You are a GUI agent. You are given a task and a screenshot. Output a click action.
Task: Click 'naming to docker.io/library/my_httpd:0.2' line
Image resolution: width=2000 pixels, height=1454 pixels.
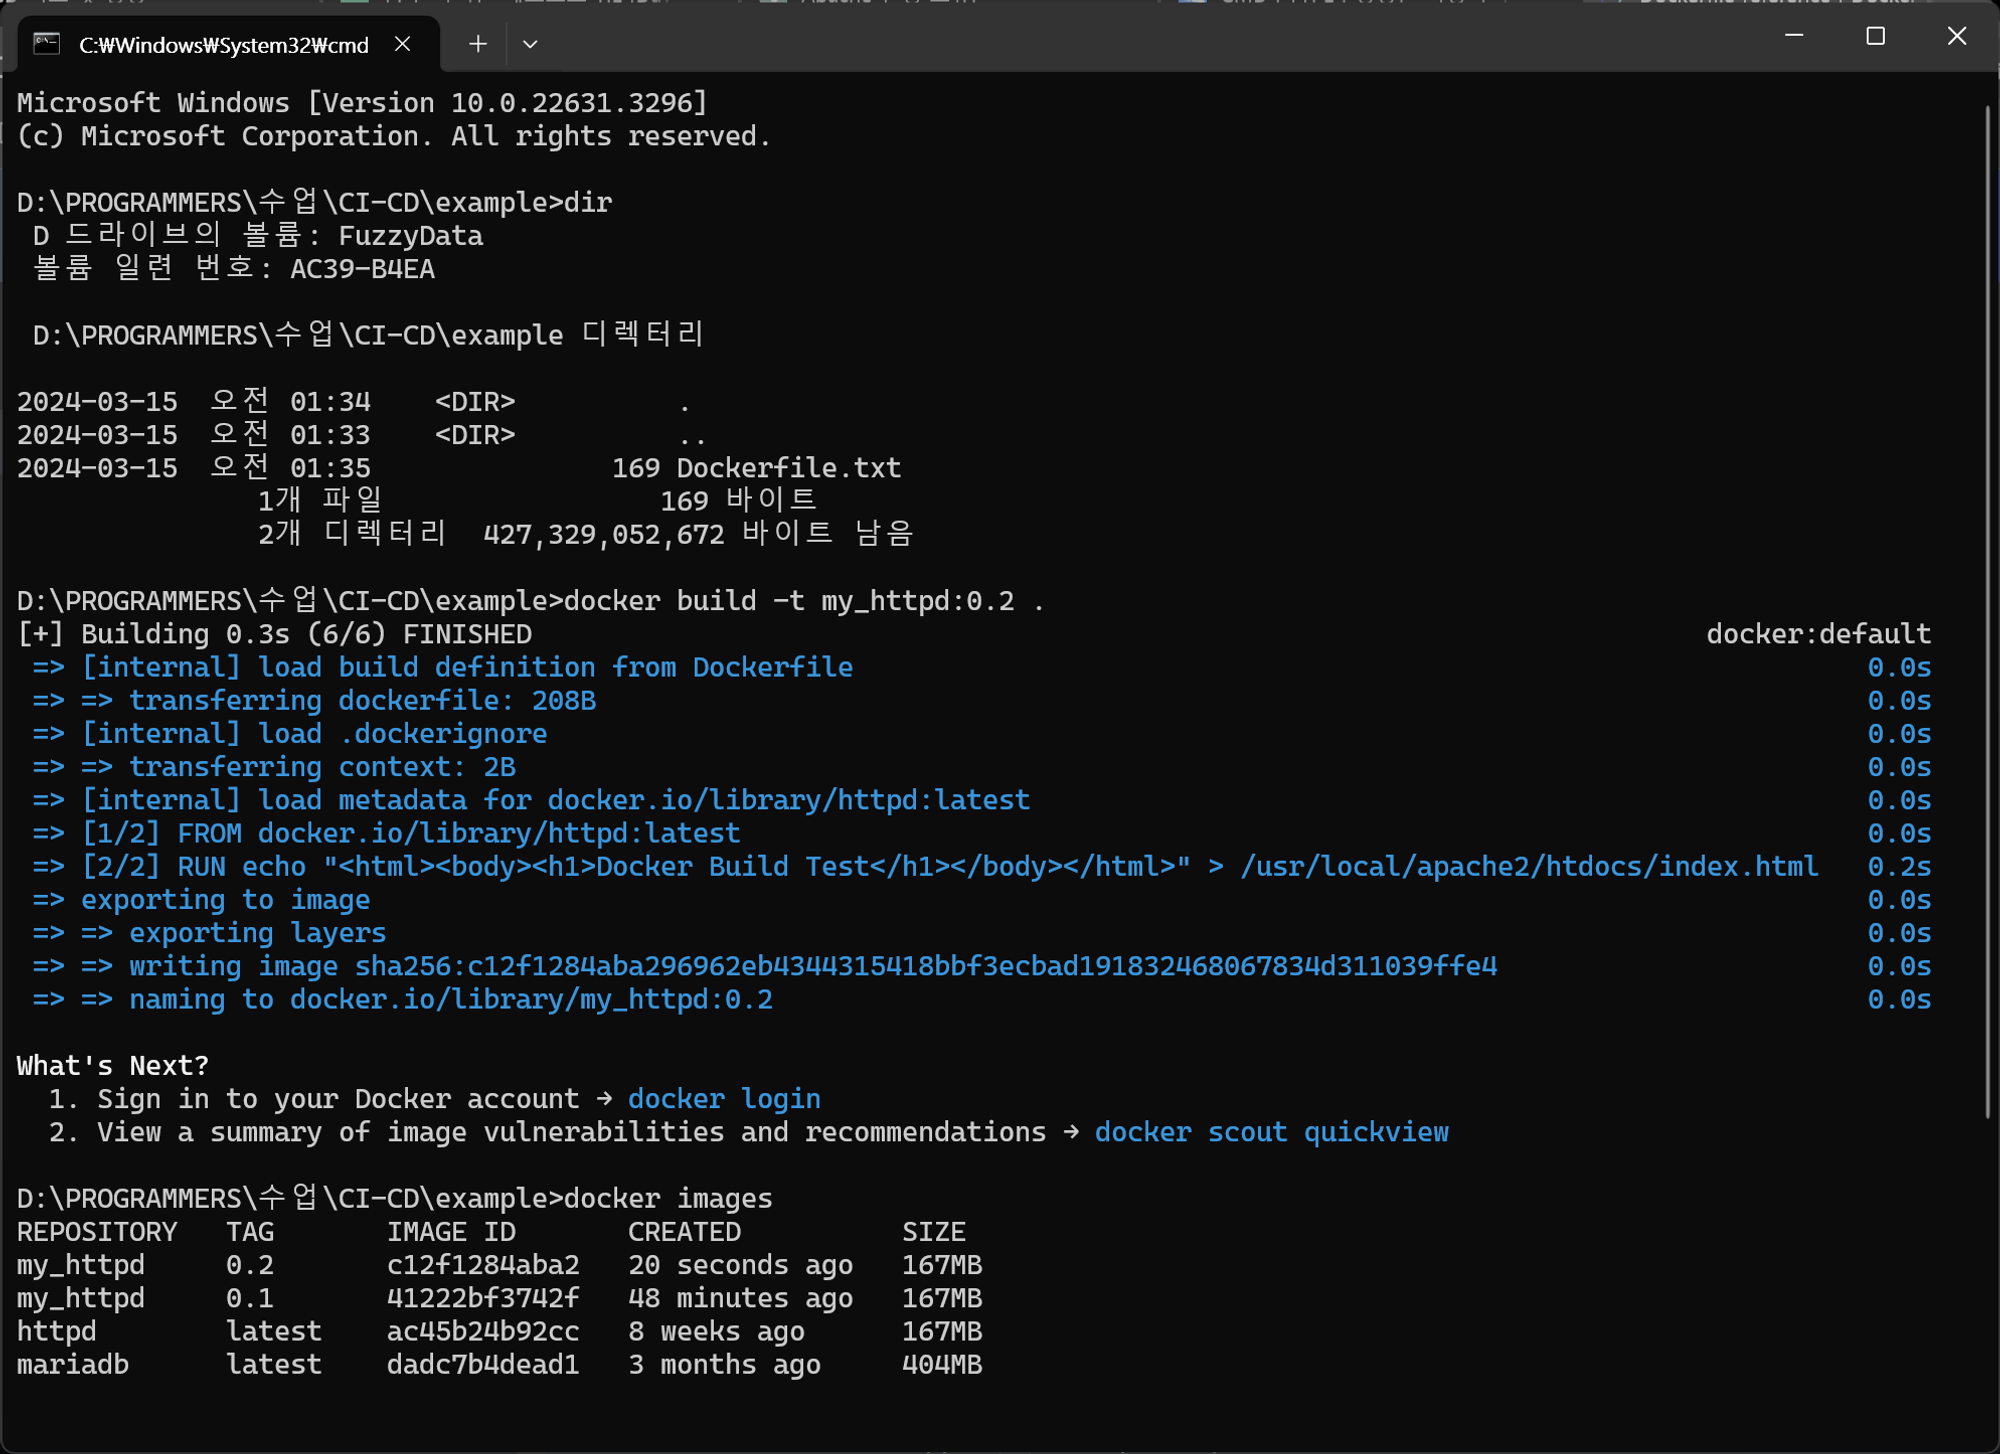403,999
